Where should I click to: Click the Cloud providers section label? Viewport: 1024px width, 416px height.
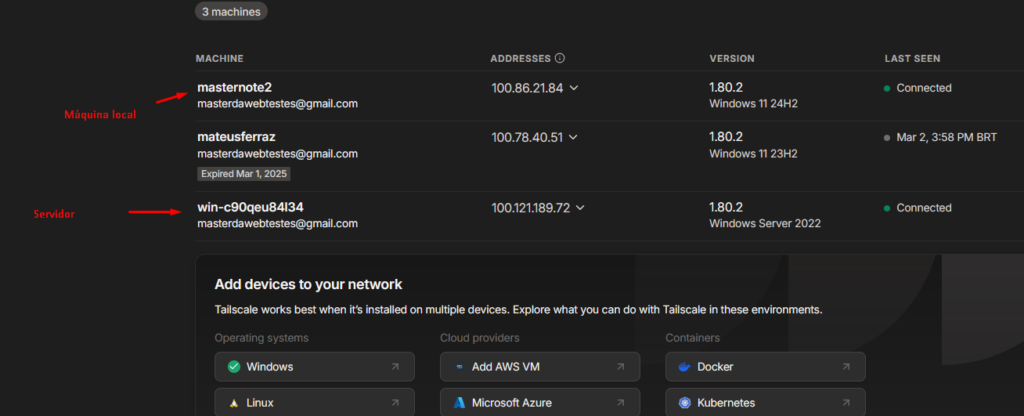tap(479, 338)
